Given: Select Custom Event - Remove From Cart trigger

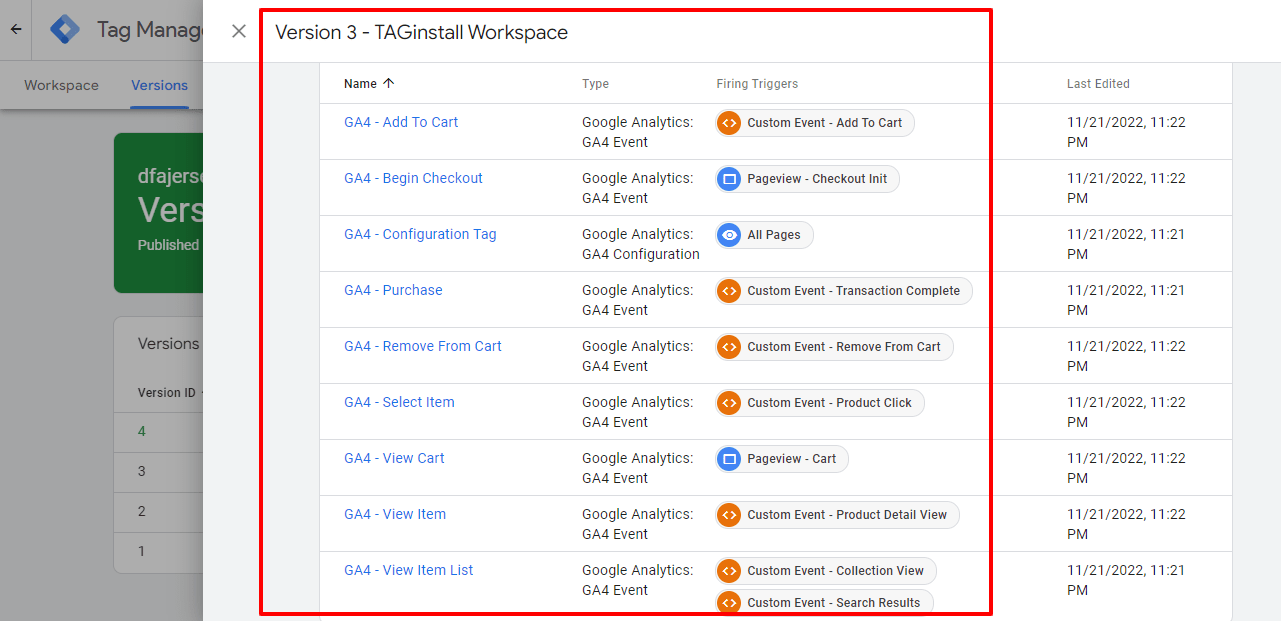Looking at the screenshot, I should click(x=843, y=347).
